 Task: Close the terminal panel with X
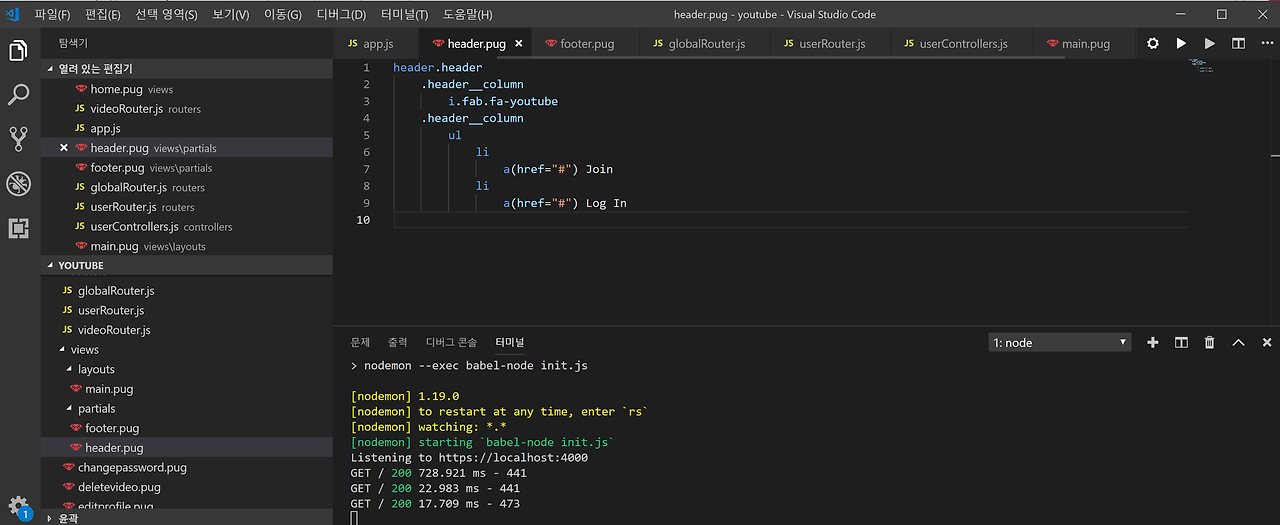point(1267,342)
